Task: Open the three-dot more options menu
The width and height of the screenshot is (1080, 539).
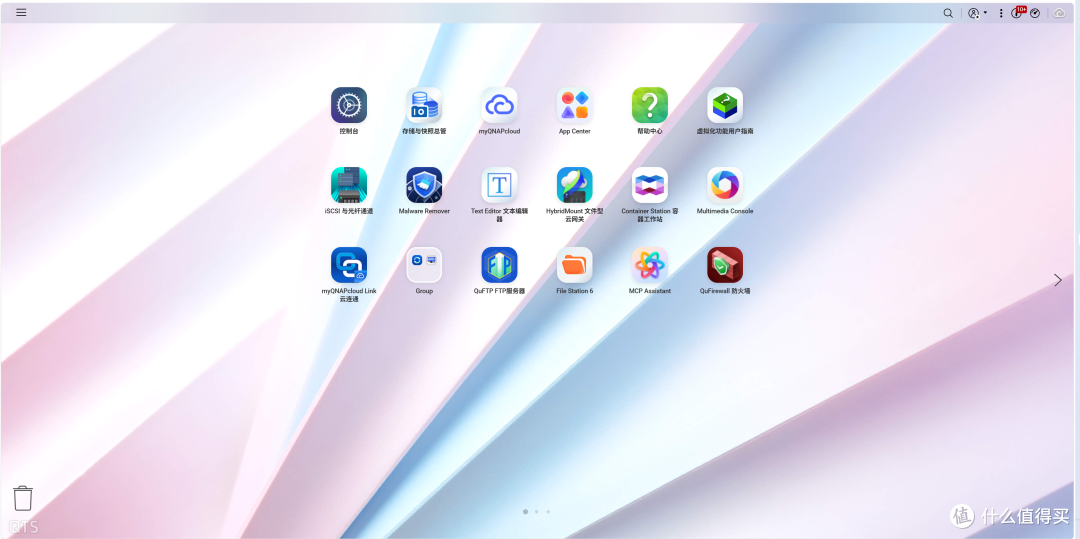Action: (x=1001, y=13)
